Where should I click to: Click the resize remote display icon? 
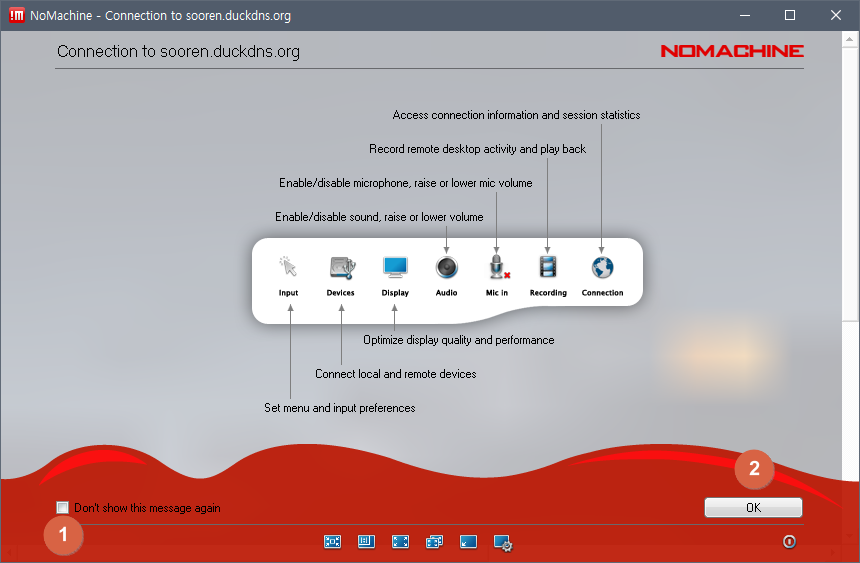366,542
